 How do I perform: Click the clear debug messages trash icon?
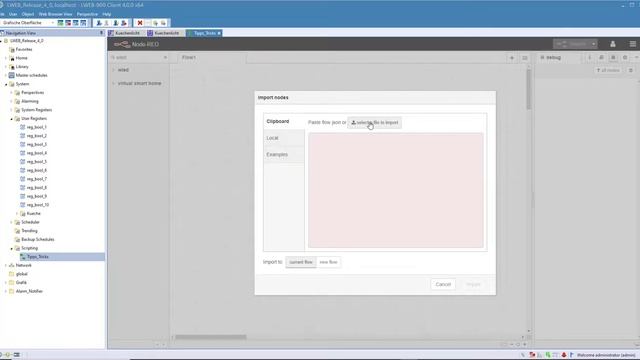pos(631,70)
